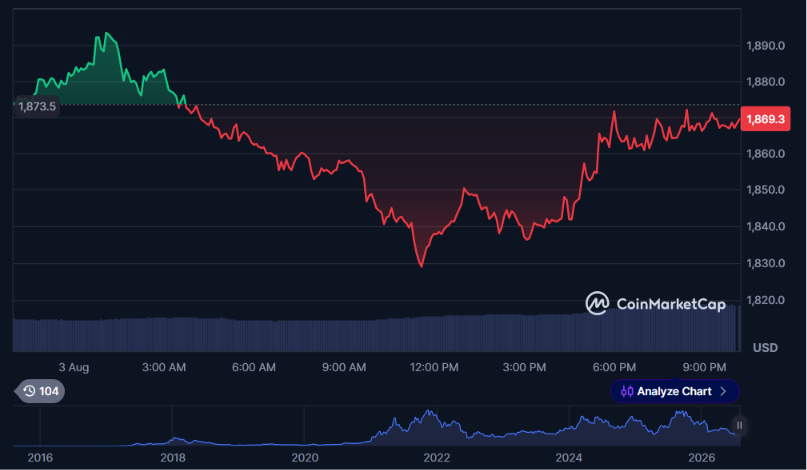Click the 12:00 PM time axis label

click(x=434, y=368)
